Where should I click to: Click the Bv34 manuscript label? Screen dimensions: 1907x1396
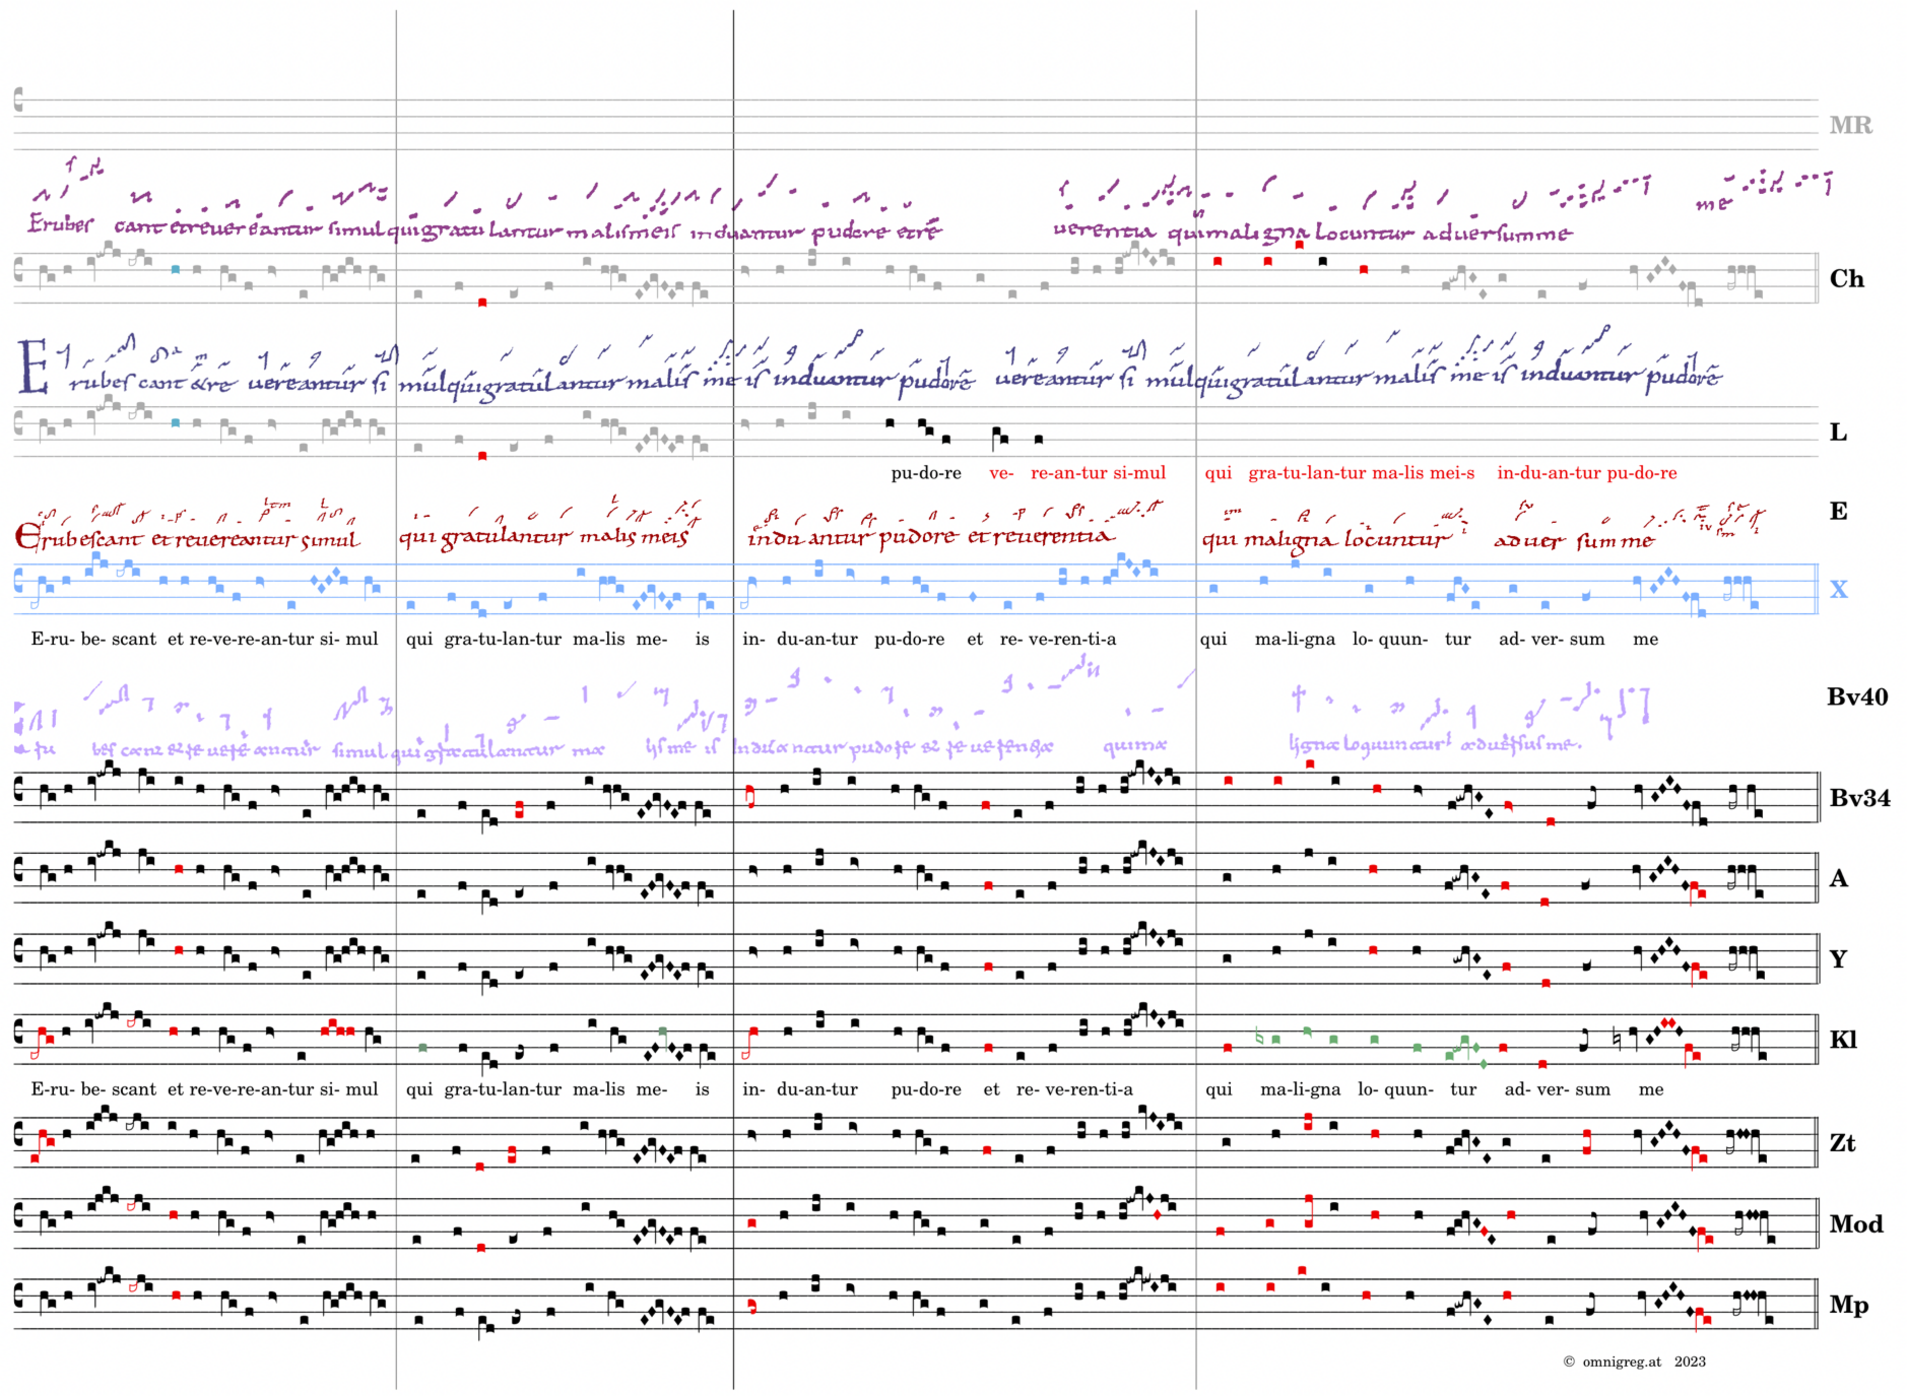click(x=1859, y=798)
